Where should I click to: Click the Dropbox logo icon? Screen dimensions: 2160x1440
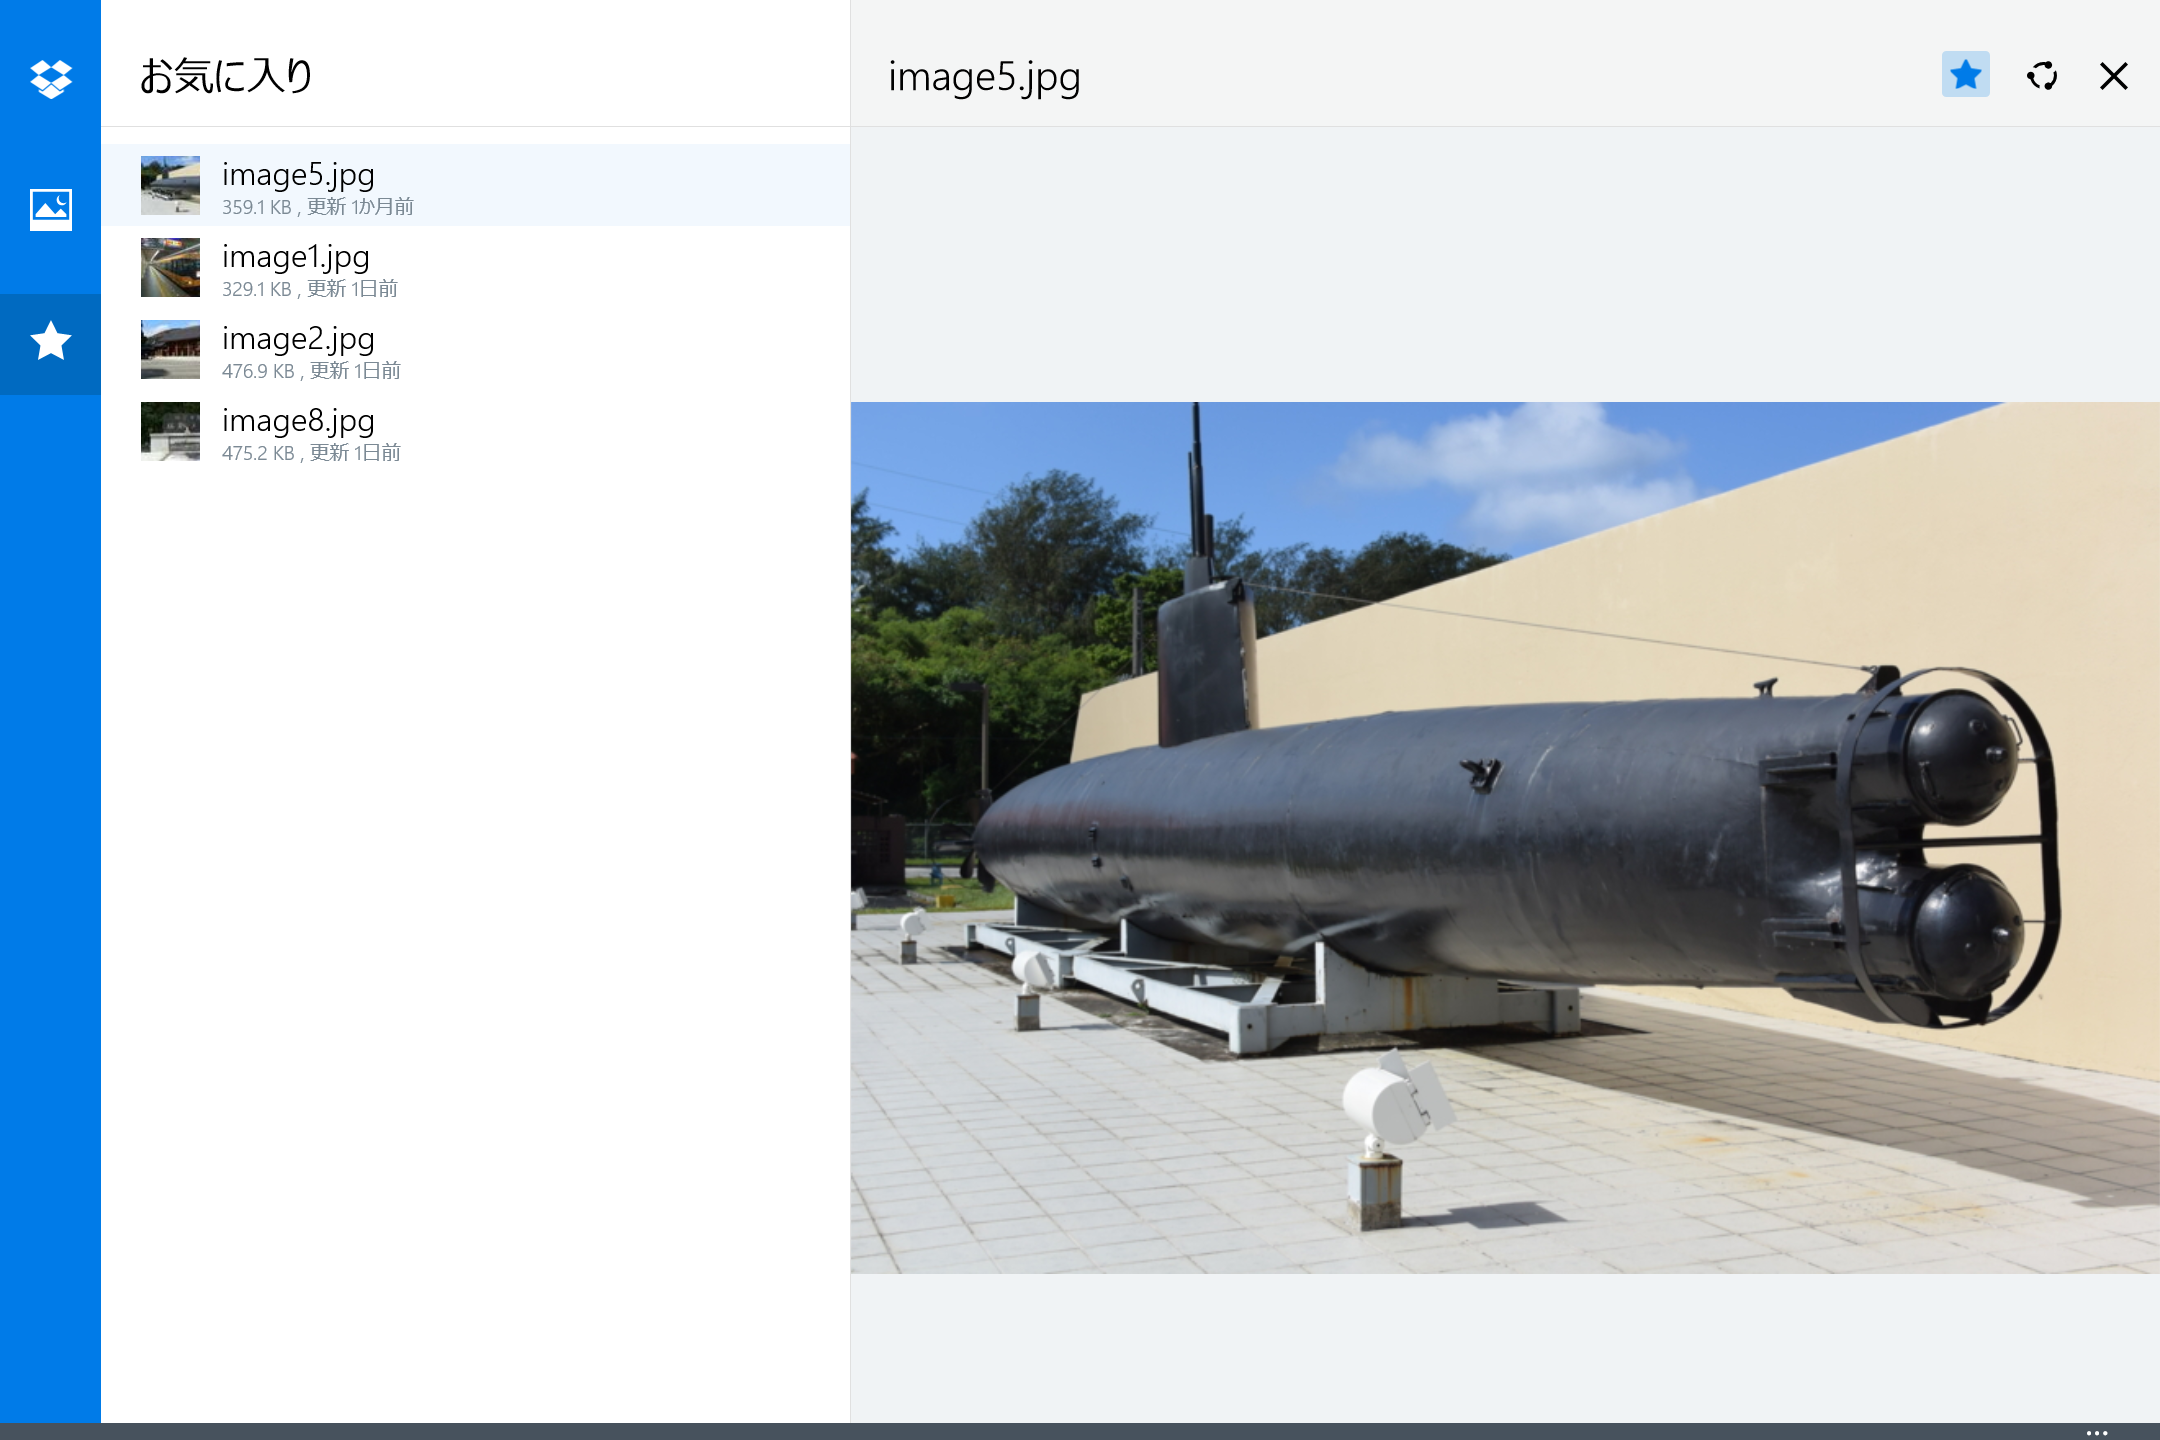point(50,78)
